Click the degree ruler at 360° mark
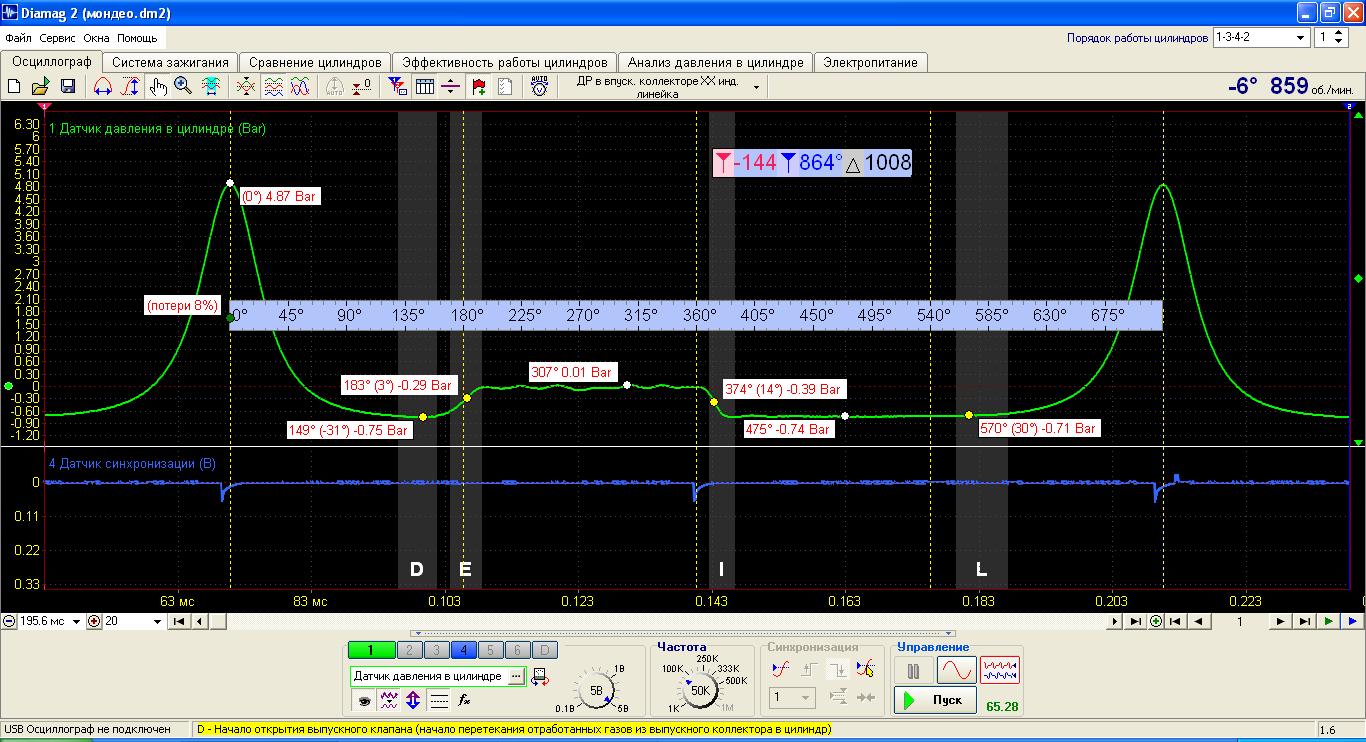 pos(699,315)
